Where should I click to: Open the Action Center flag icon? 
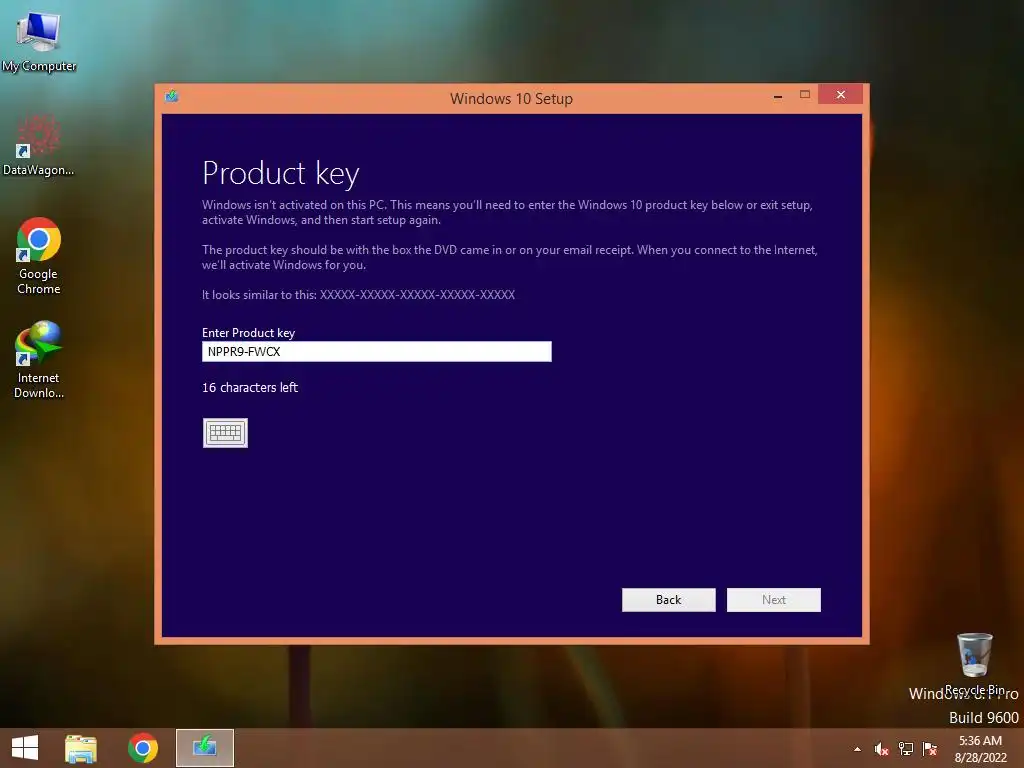[930, 748]
